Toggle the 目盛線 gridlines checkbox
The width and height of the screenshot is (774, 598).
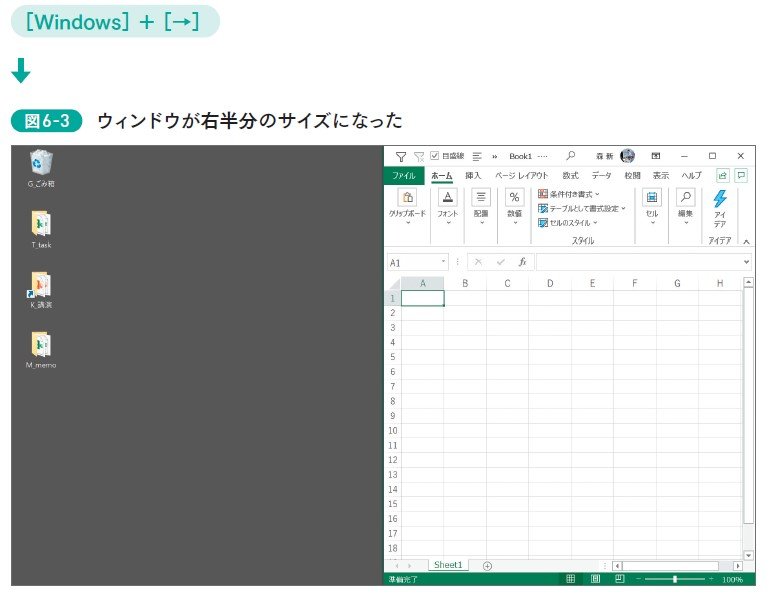434,156
